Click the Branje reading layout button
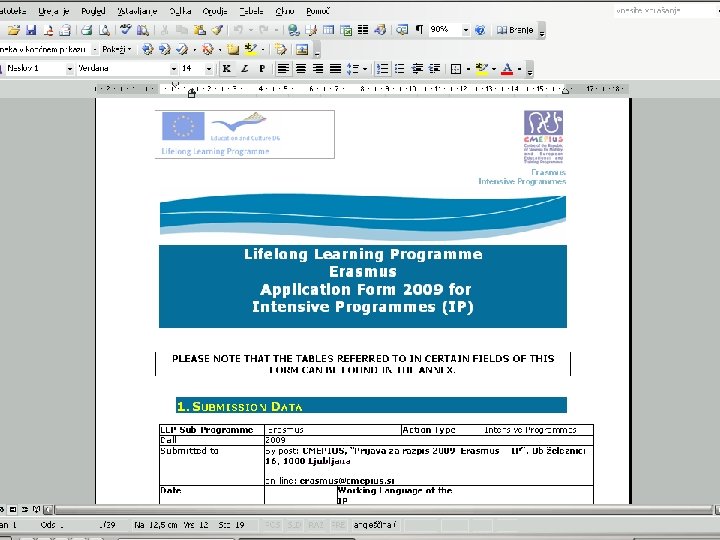The width and height of the screenshot is (720, 540). pyautogui.click(x=515, y=30)
